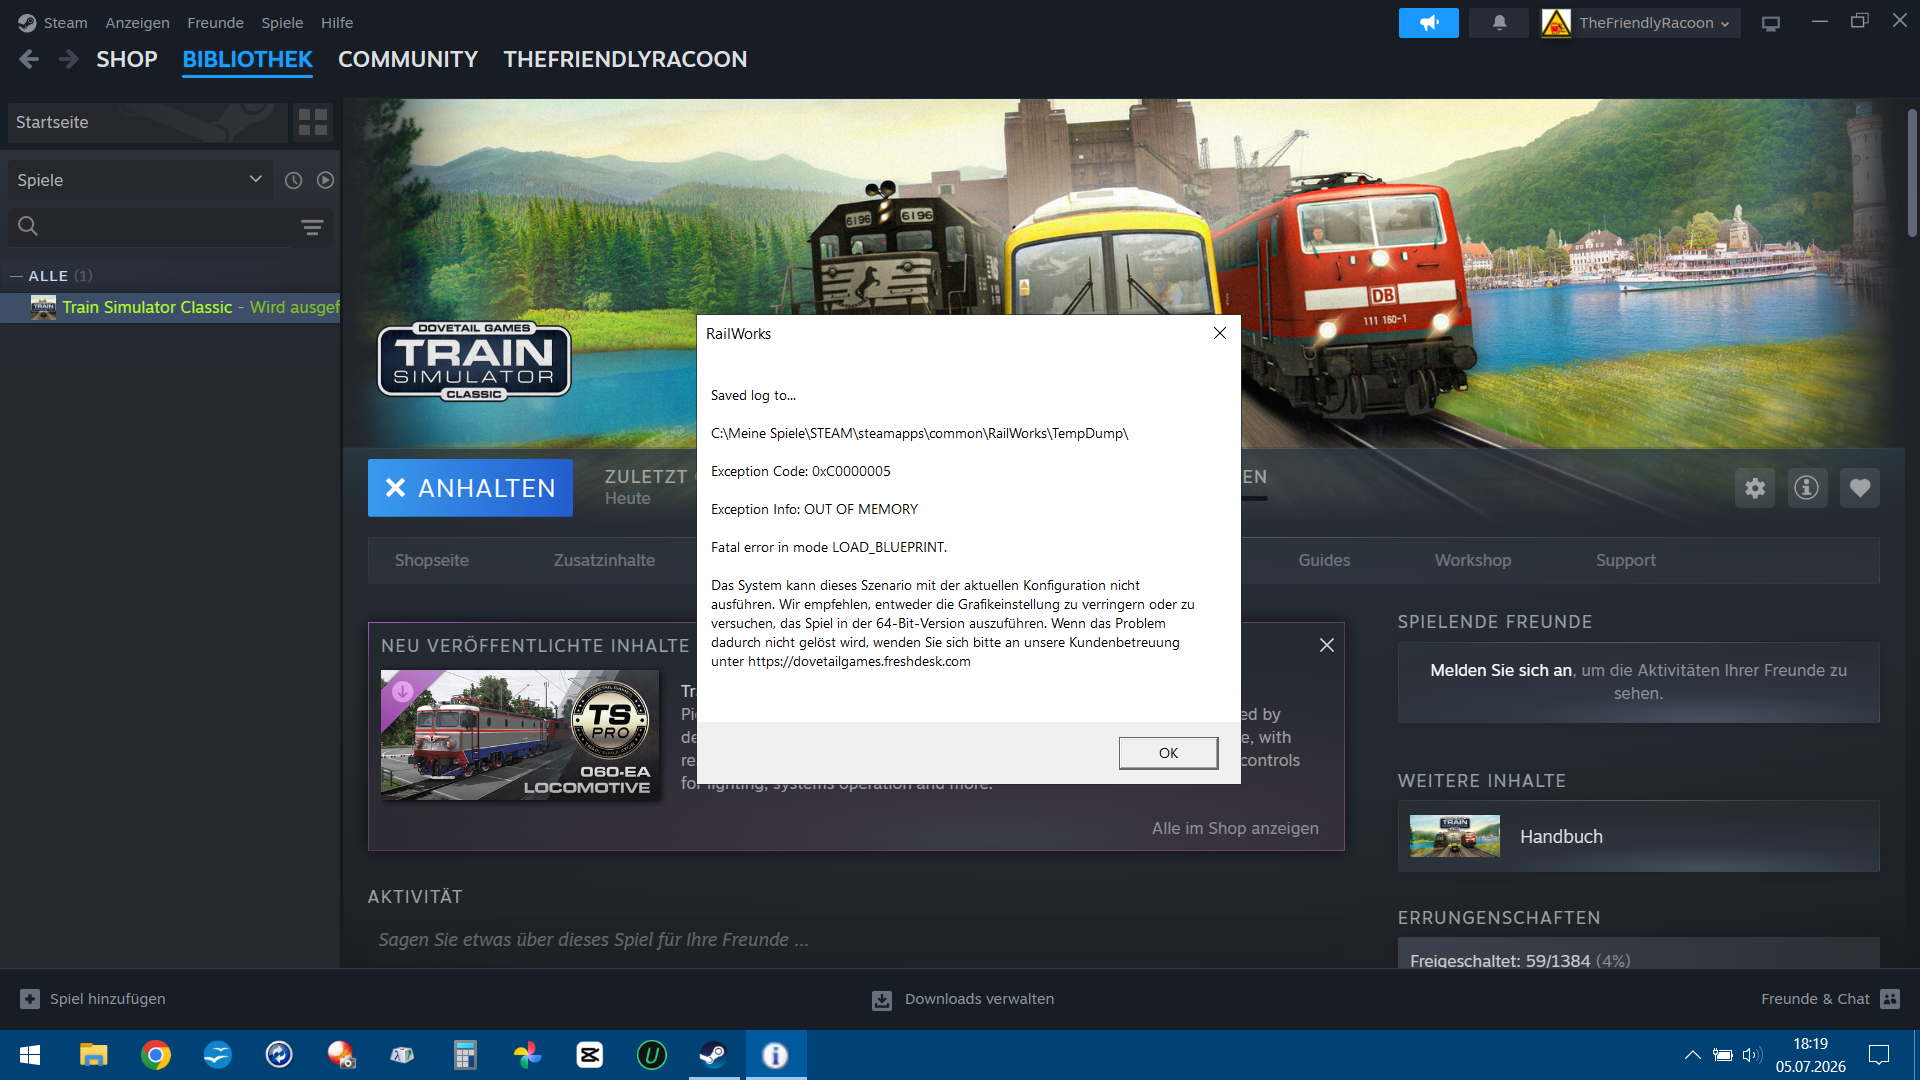Close the RailWorks error dialog
Screen dimensions: 1920x1080
click(1219, 333)
